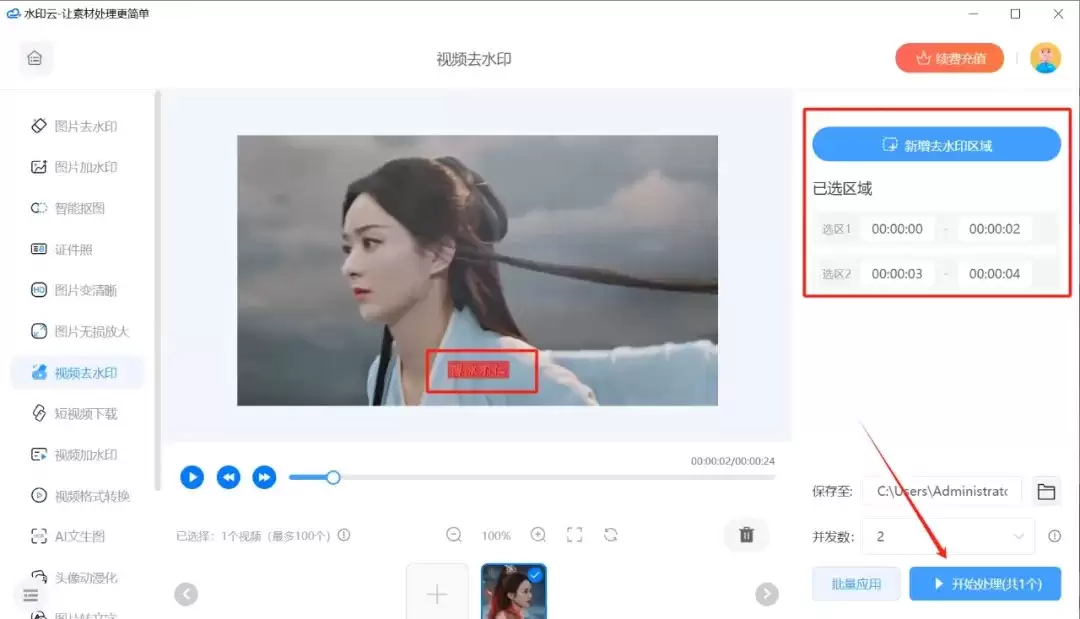1080x619 pixels.
Task: Browse save folder with folder icon
Action: 1046,491
